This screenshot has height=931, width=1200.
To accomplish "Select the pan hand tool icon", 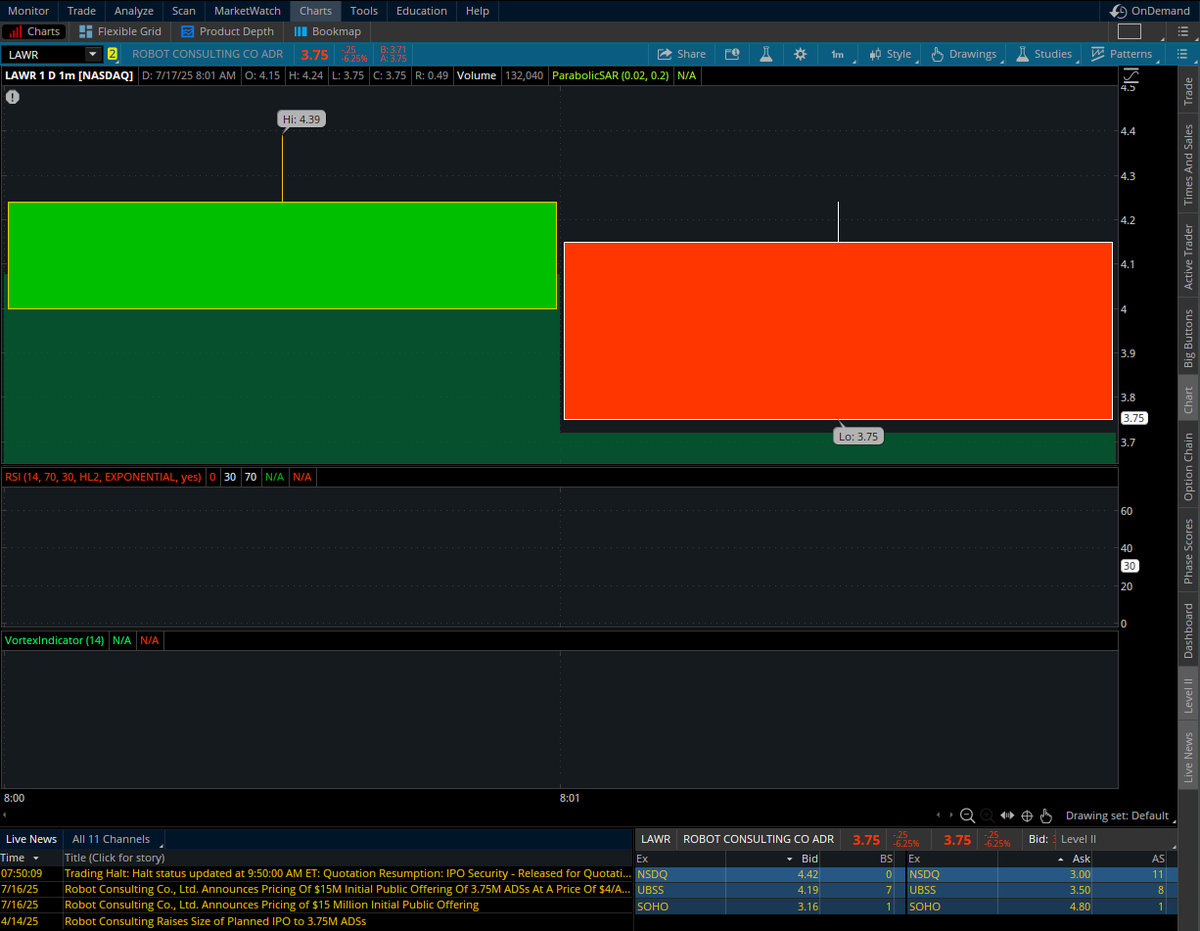I will pos(1046,816).
